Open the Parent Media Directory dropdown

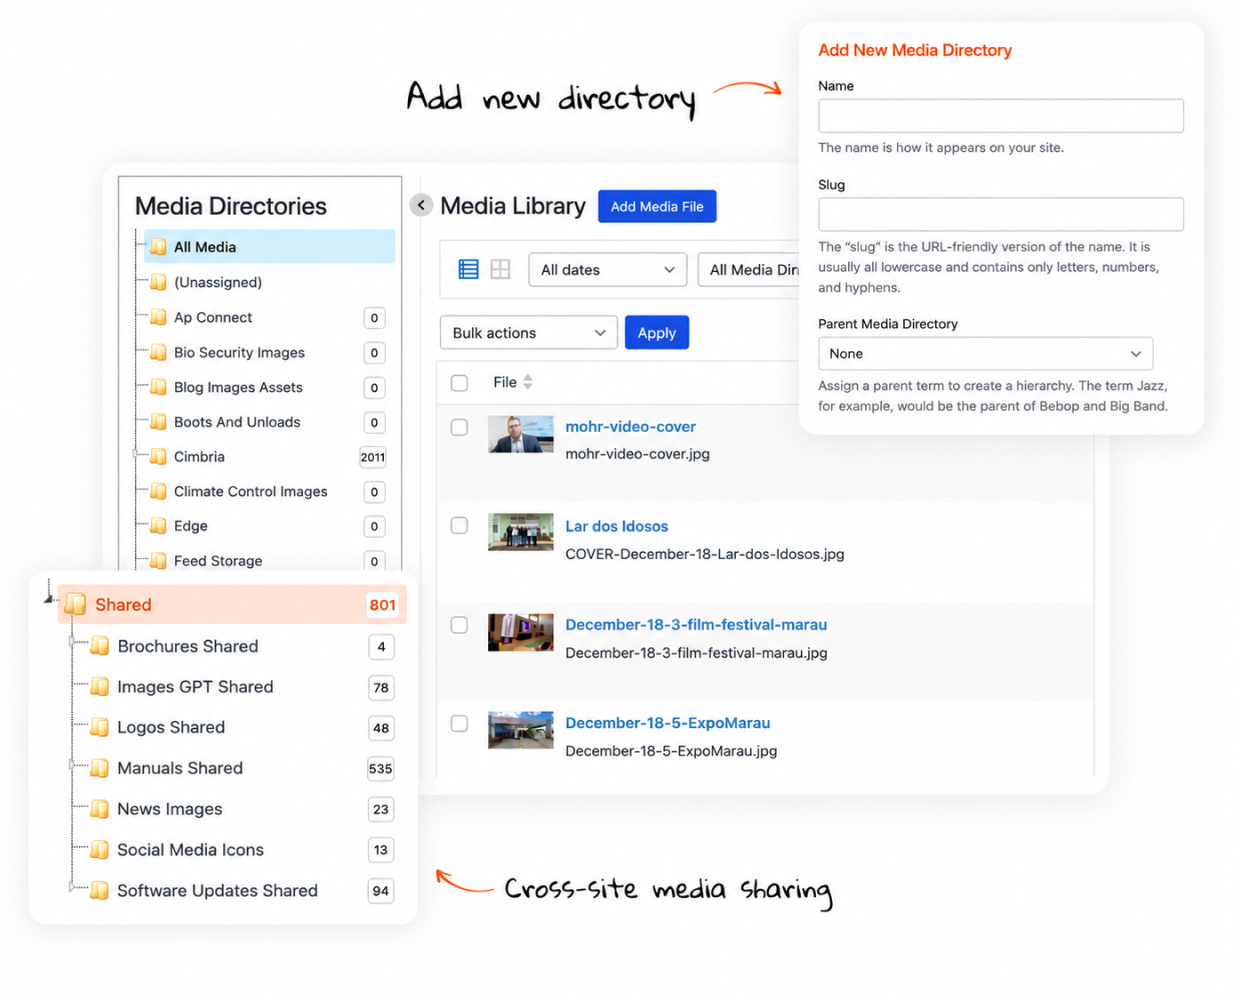[x=985, y=354]
